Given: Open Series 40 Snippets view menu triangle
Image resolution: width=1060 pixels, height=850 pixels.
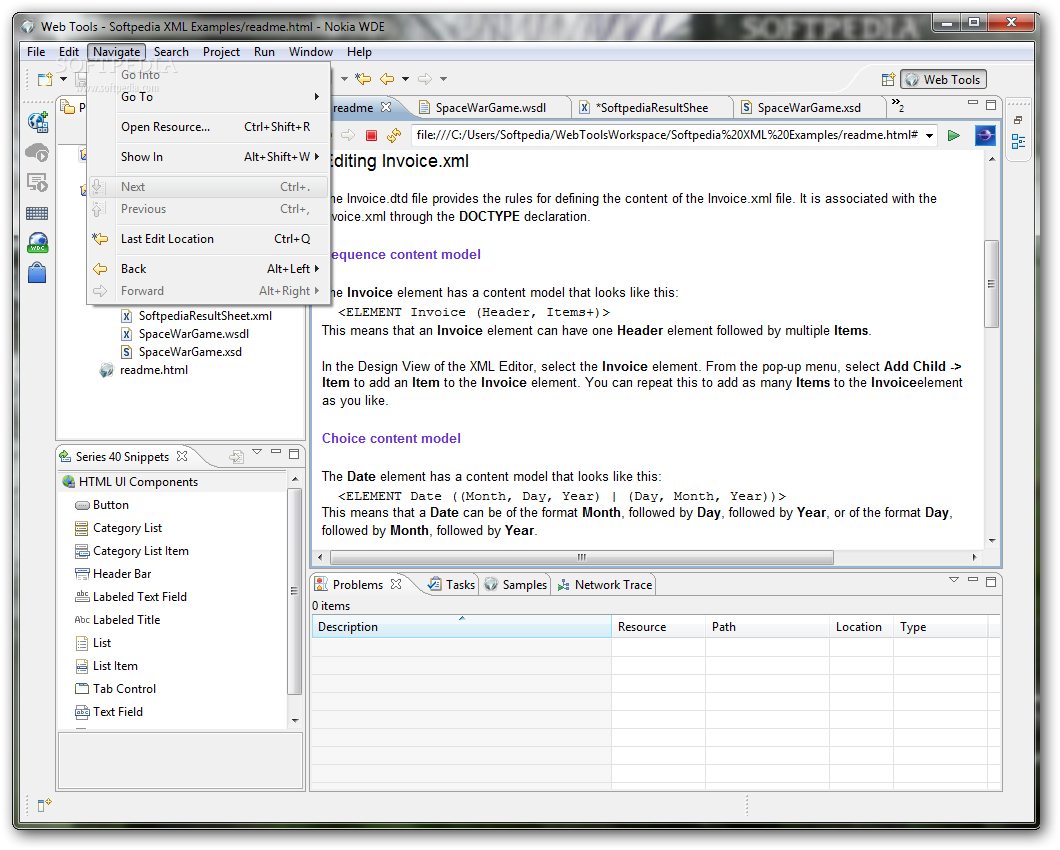Looking at the screenshot, I should (257, 452).
